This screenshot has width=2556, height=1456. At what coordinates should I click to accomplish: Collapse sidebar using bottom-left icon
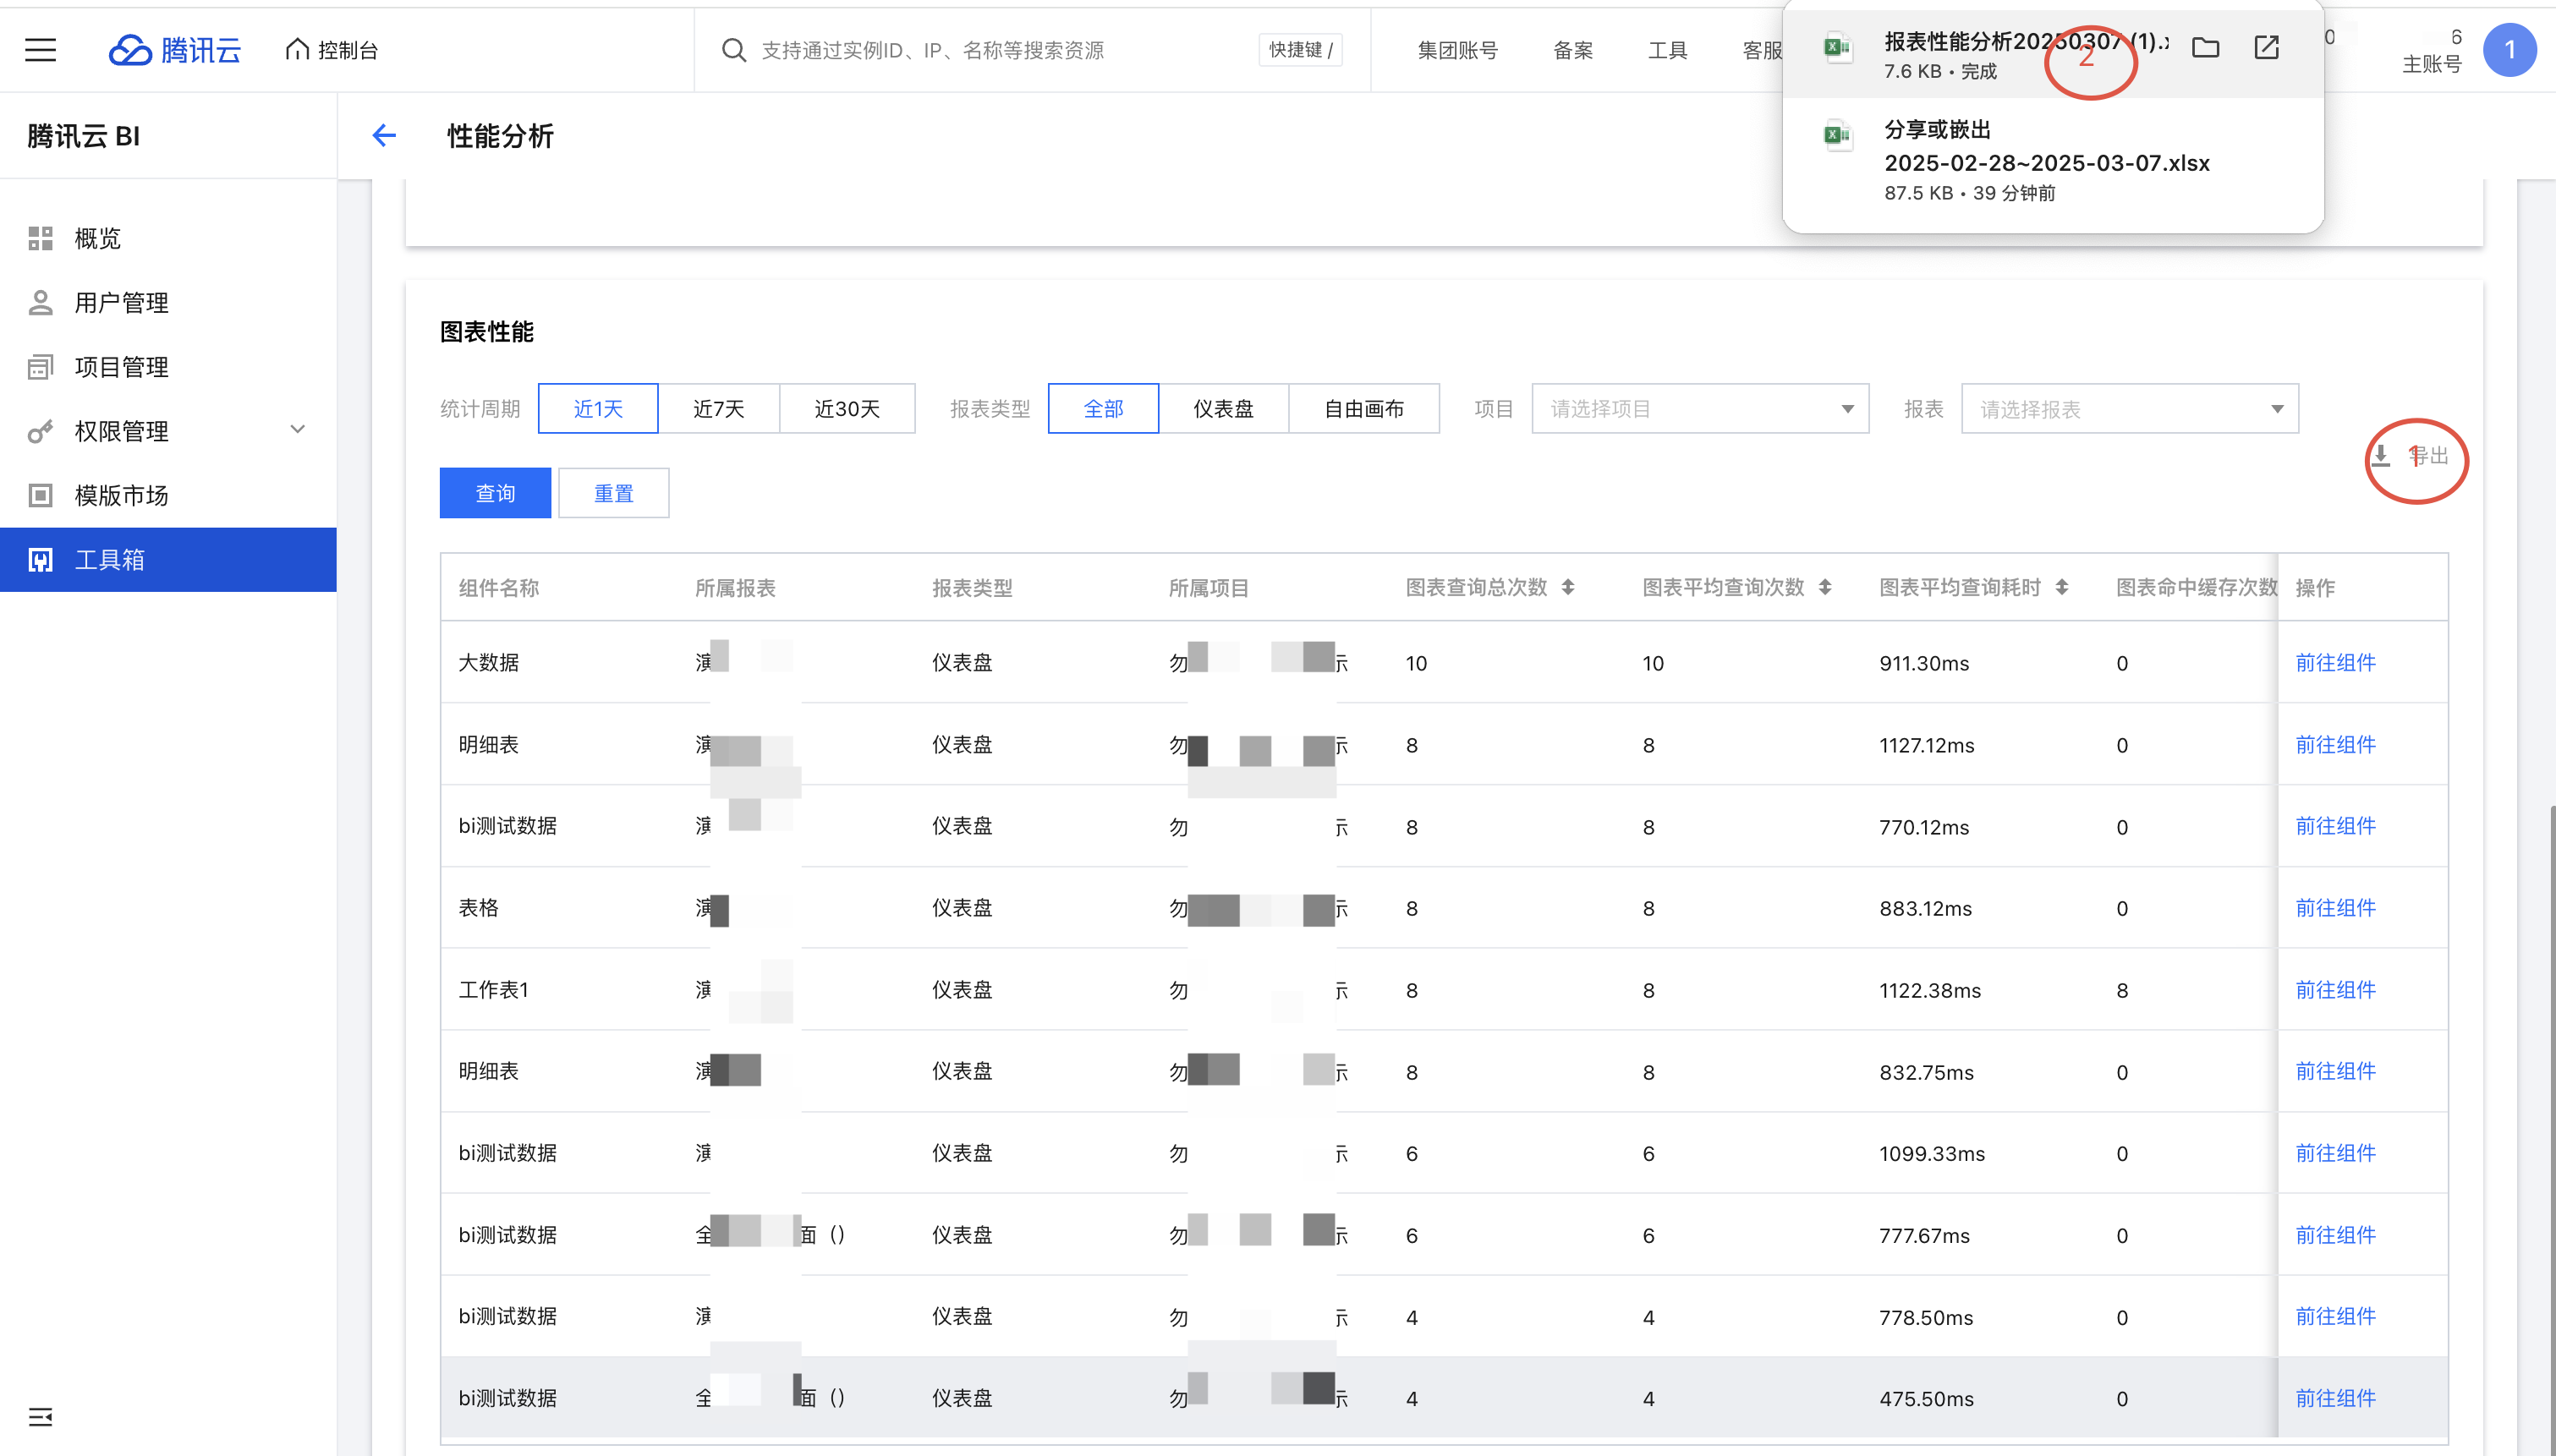pyautogui.click(x=40, y=1416)
